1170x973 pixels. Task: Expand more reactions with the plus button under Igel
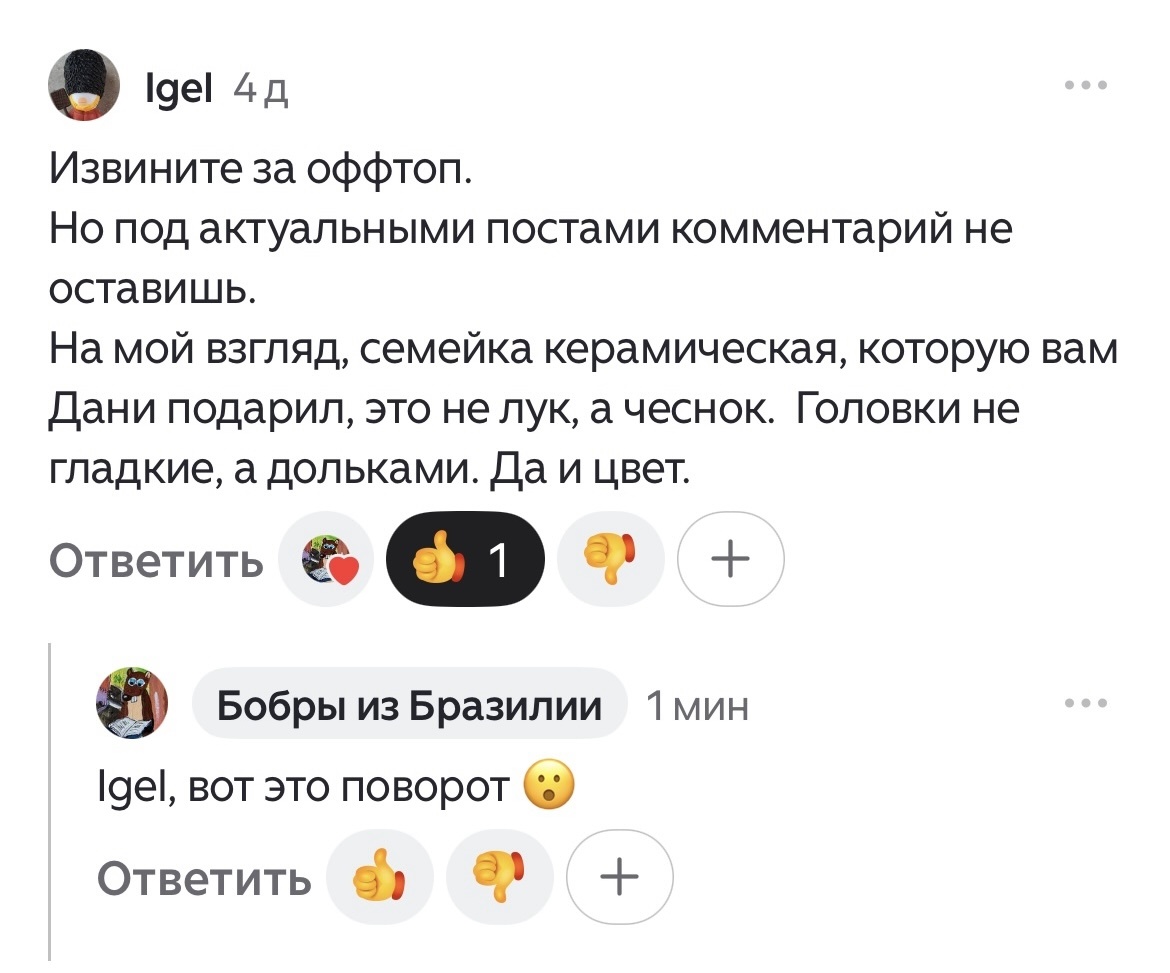click(730, 559)
